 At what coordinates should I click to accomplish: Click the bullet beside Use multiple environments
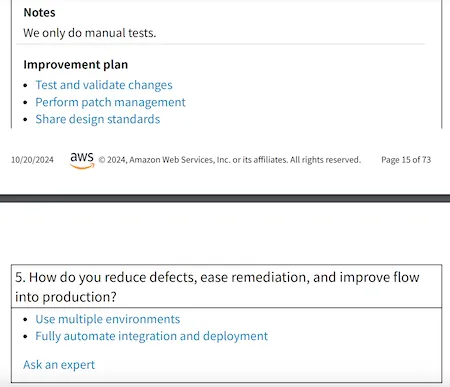[25, 320]
